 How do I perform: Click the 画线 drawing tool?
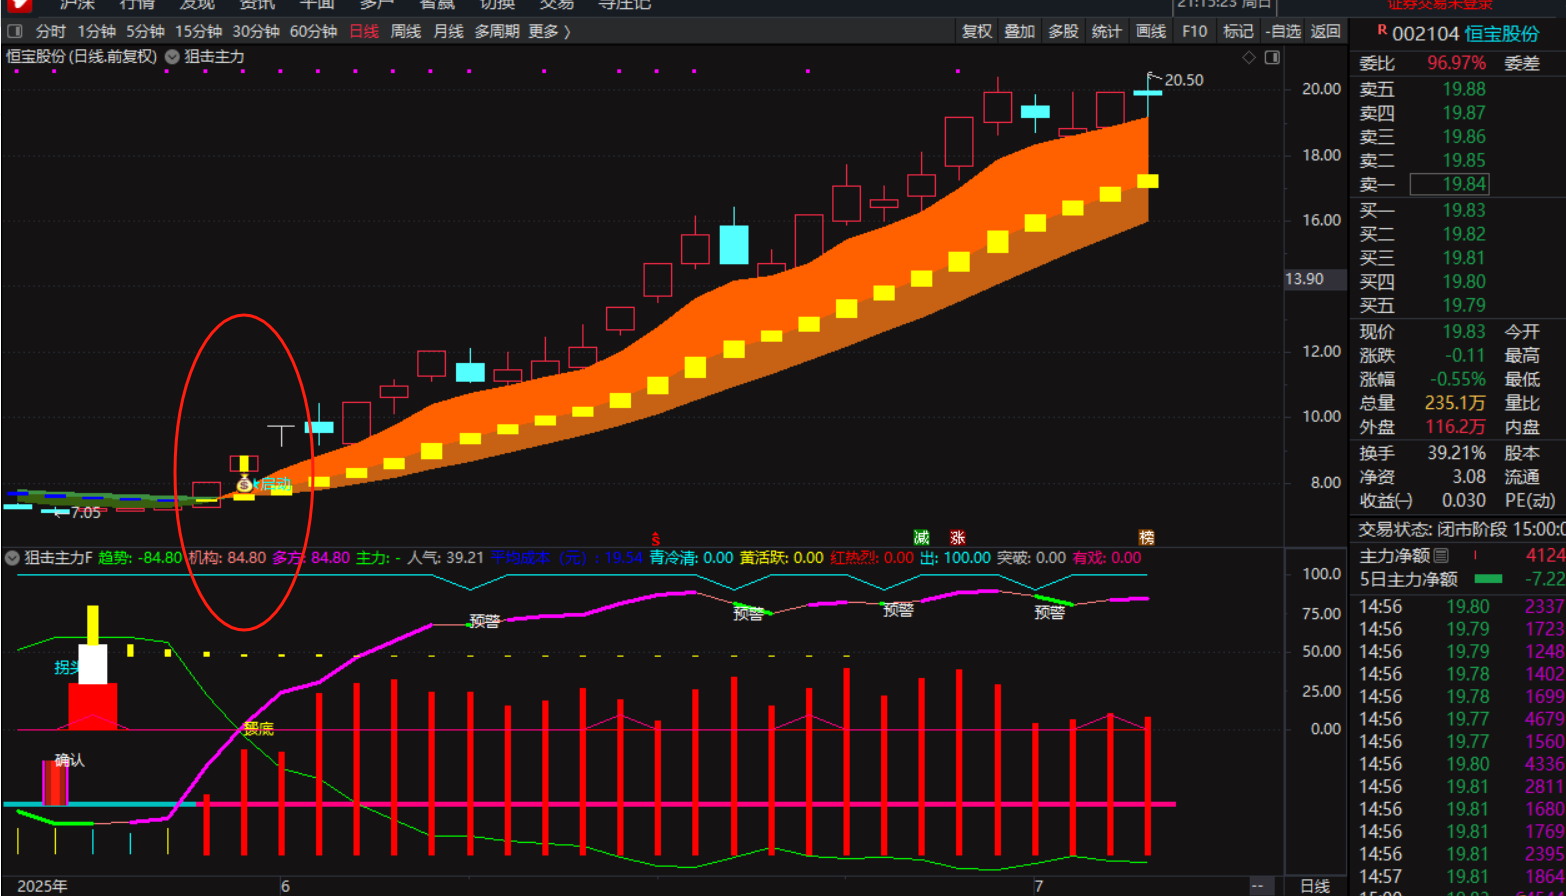pos(1151,32)
